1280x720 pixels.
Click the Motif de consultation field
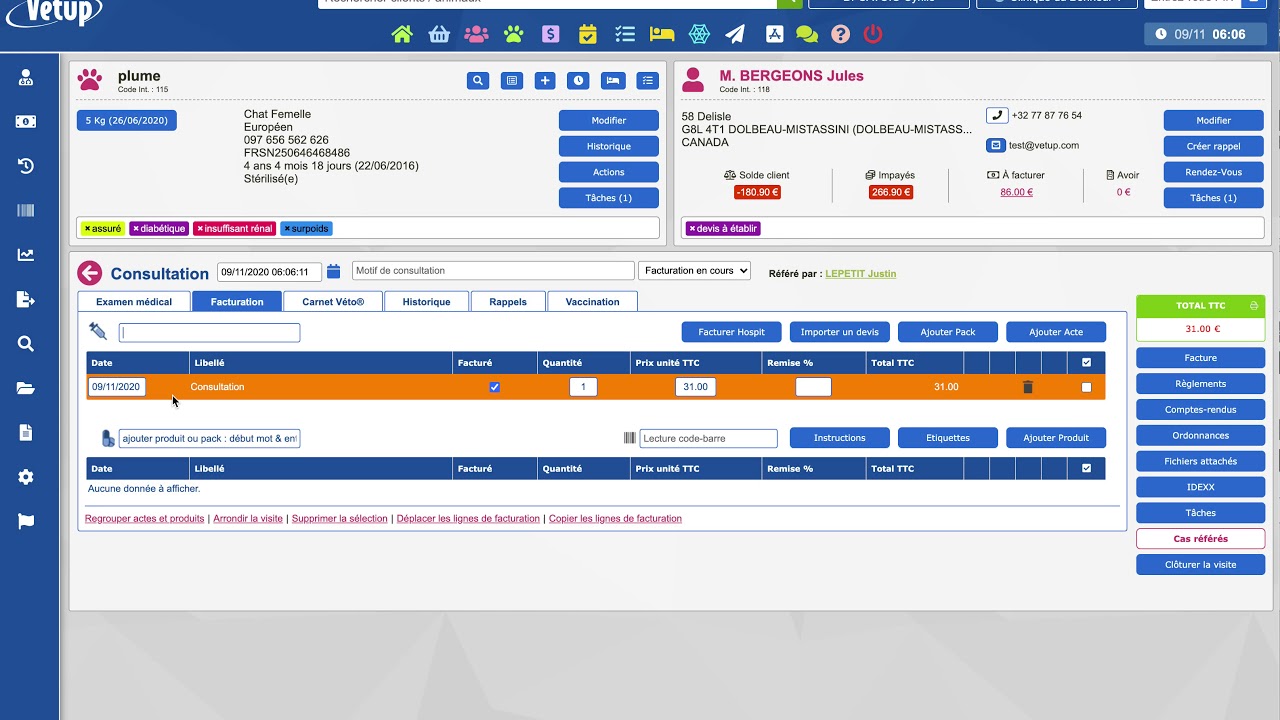493,271
